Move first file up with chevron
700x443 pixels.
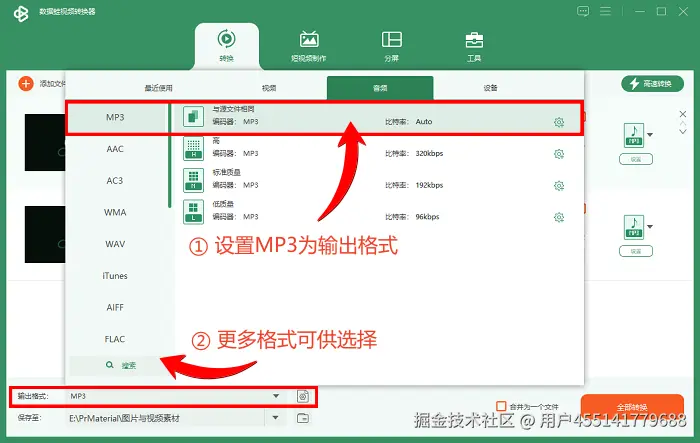click(683, 123)
